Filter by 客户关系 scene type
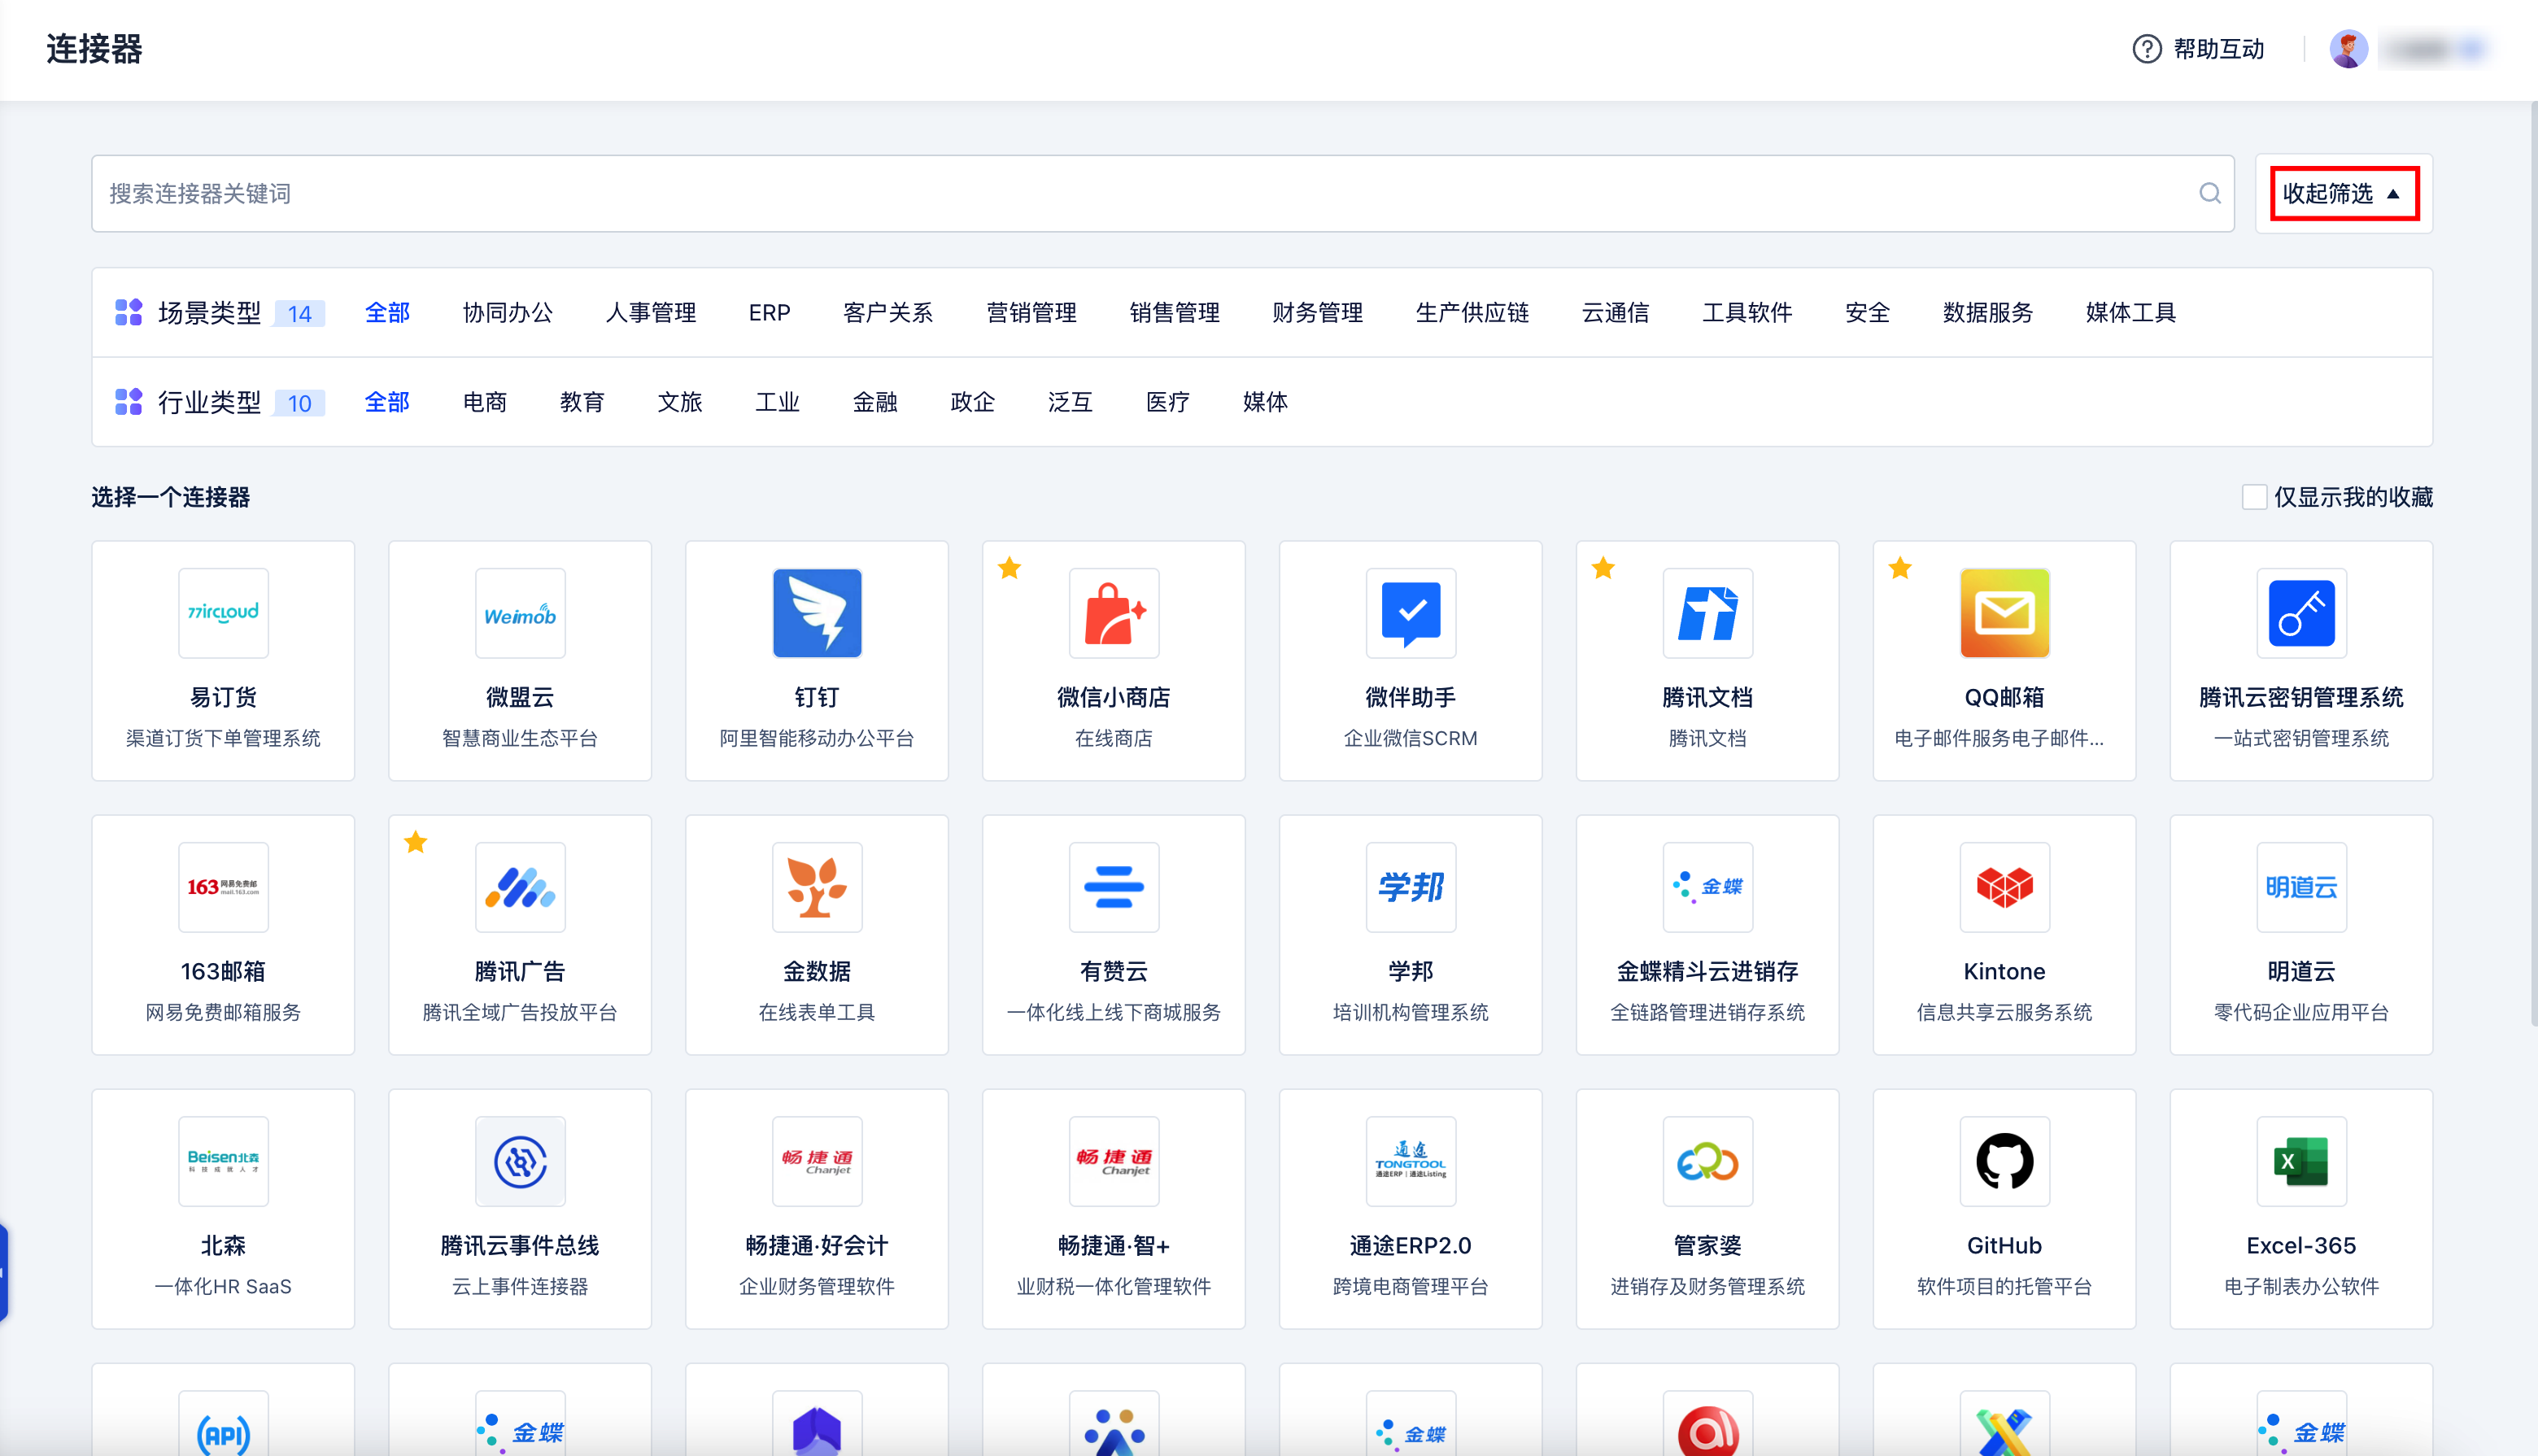This screenshot has height=1456, width=2538. pyautogui.click(x=888, y=313)
